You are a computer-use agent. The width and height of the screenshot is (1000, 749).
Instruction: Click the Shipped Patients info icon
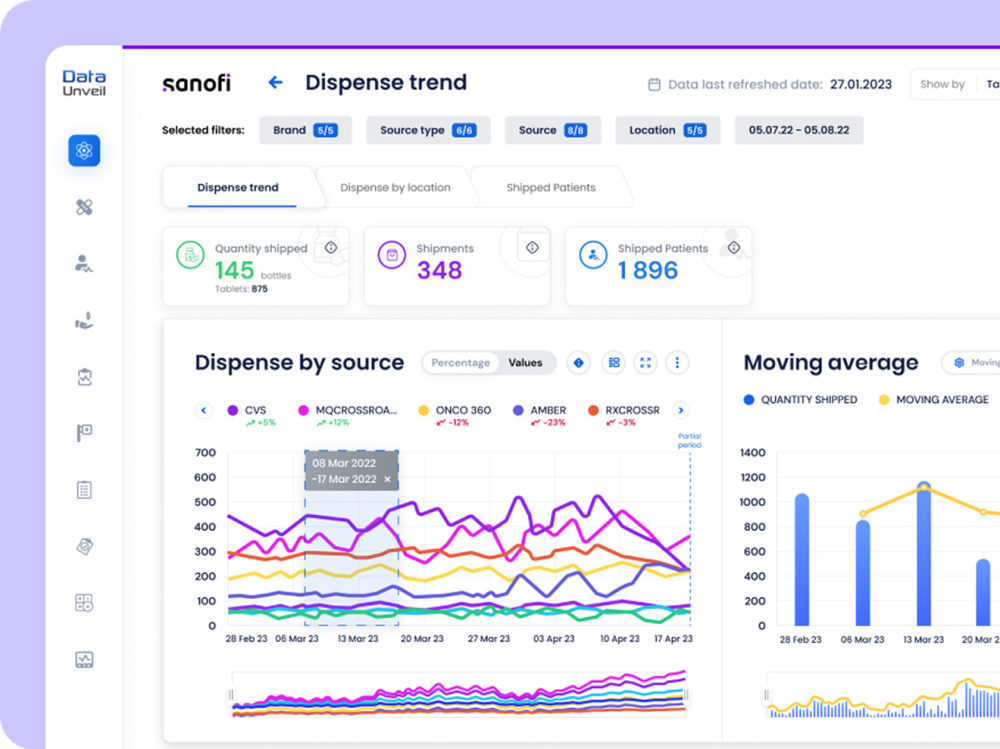tap(734, 248)
